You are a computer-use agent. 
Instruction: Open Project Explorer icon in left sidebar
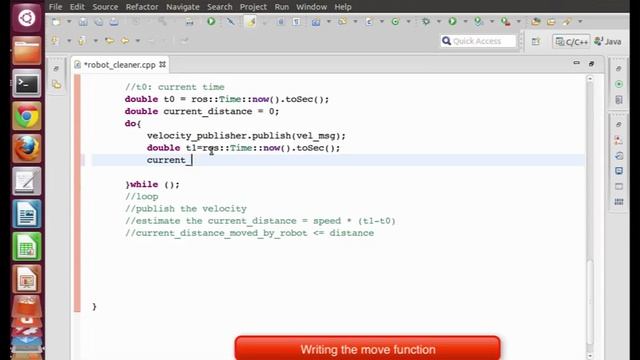pyautogui.click(x=56, y=84)
